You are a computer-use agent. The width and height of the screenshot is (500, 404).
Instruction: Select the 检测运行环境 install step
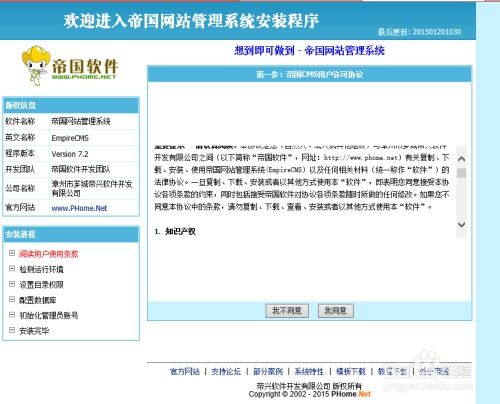click(41, 269)
